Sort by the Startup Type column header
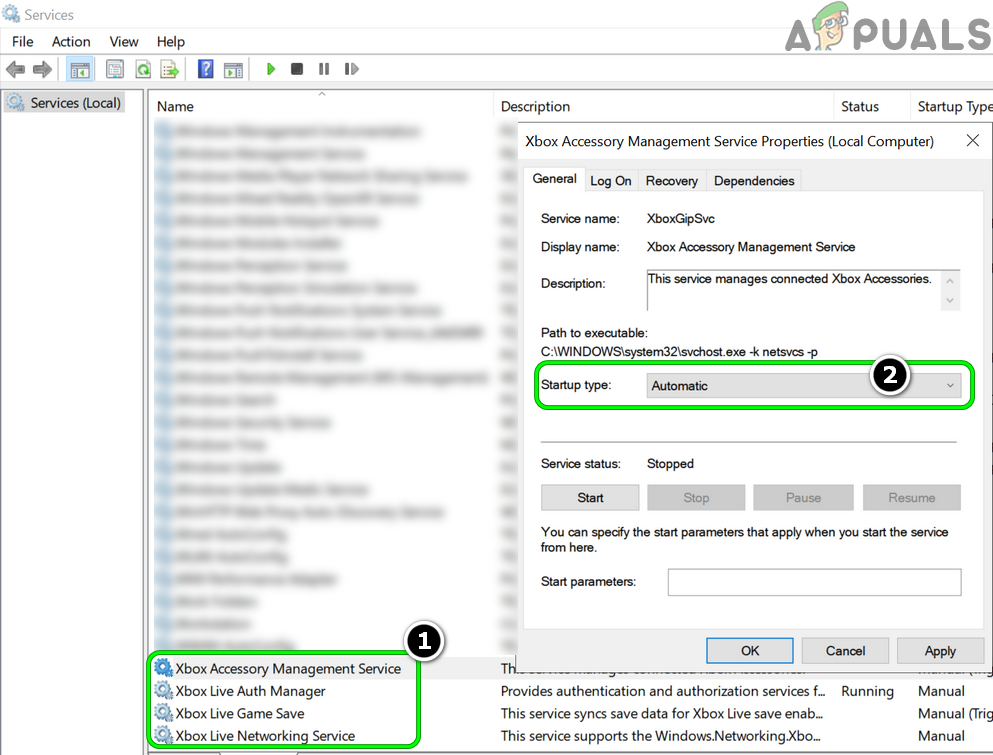Image resolution: width=993 pixels, height=755 pixels. pyautogui.click(x=952, y=106)
